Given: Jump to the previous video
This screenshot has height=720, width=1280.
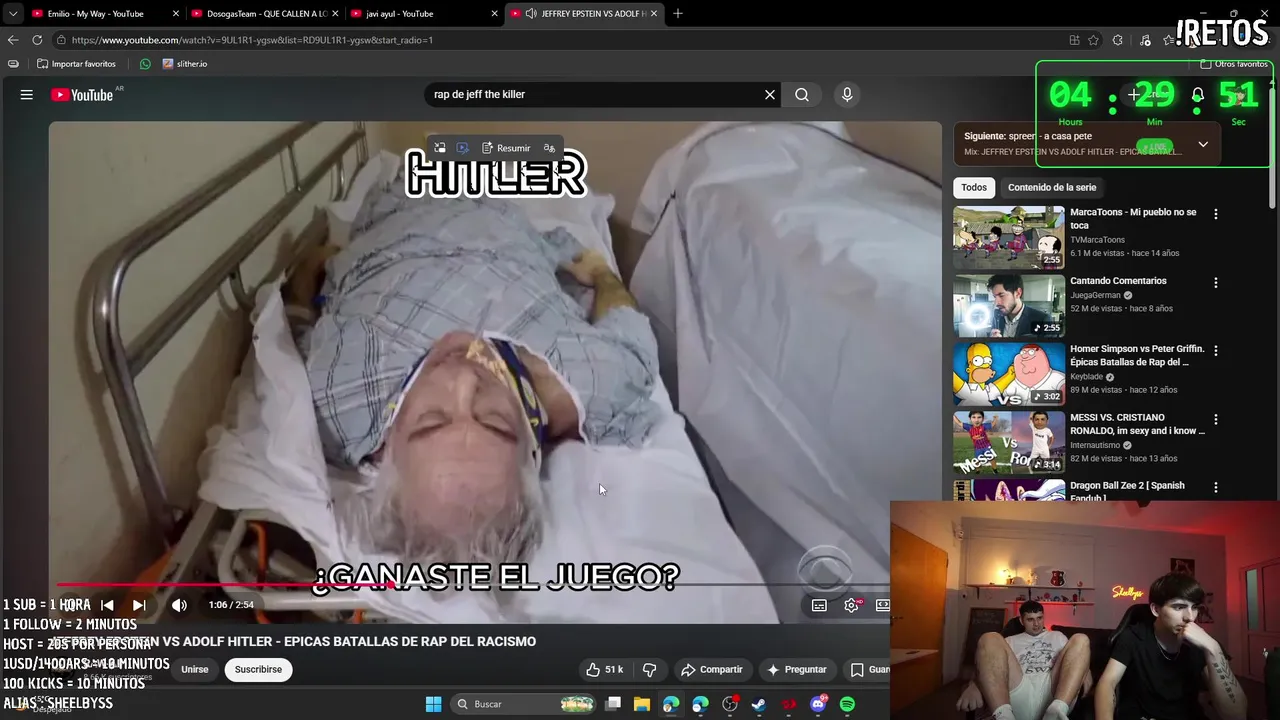Looking at the screenshot, I should (x=107, y=605).
